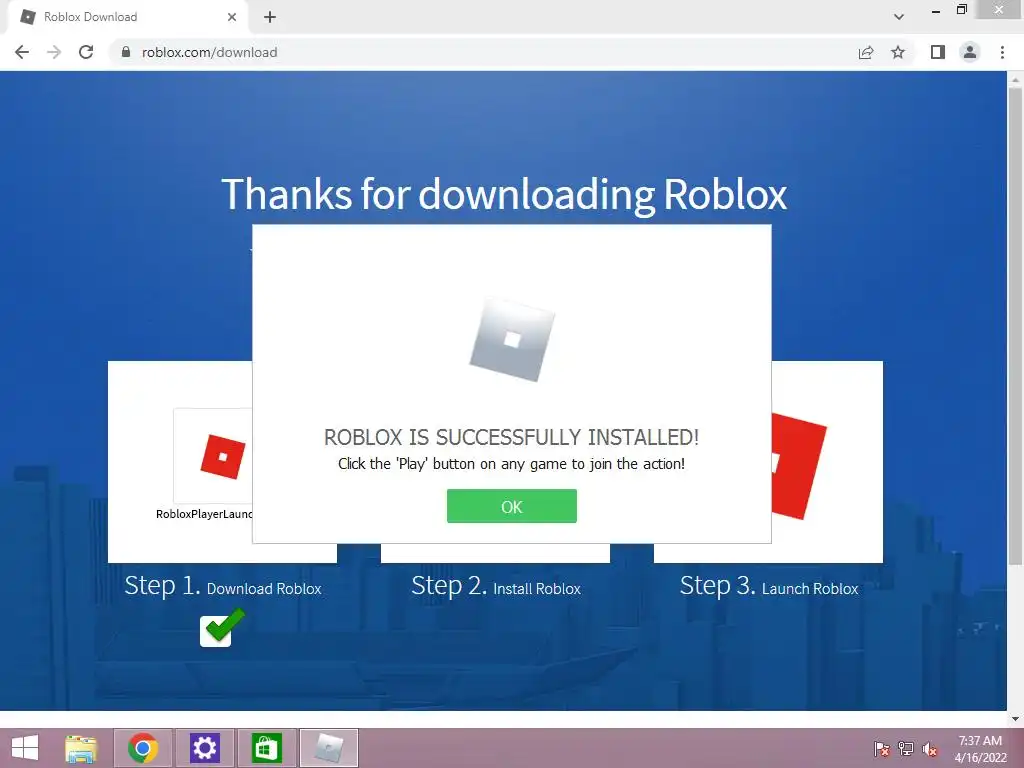Click the large red Roblox logo in Step 3
The width and height of the screenshot is (1024, 768).
[799, 466]
